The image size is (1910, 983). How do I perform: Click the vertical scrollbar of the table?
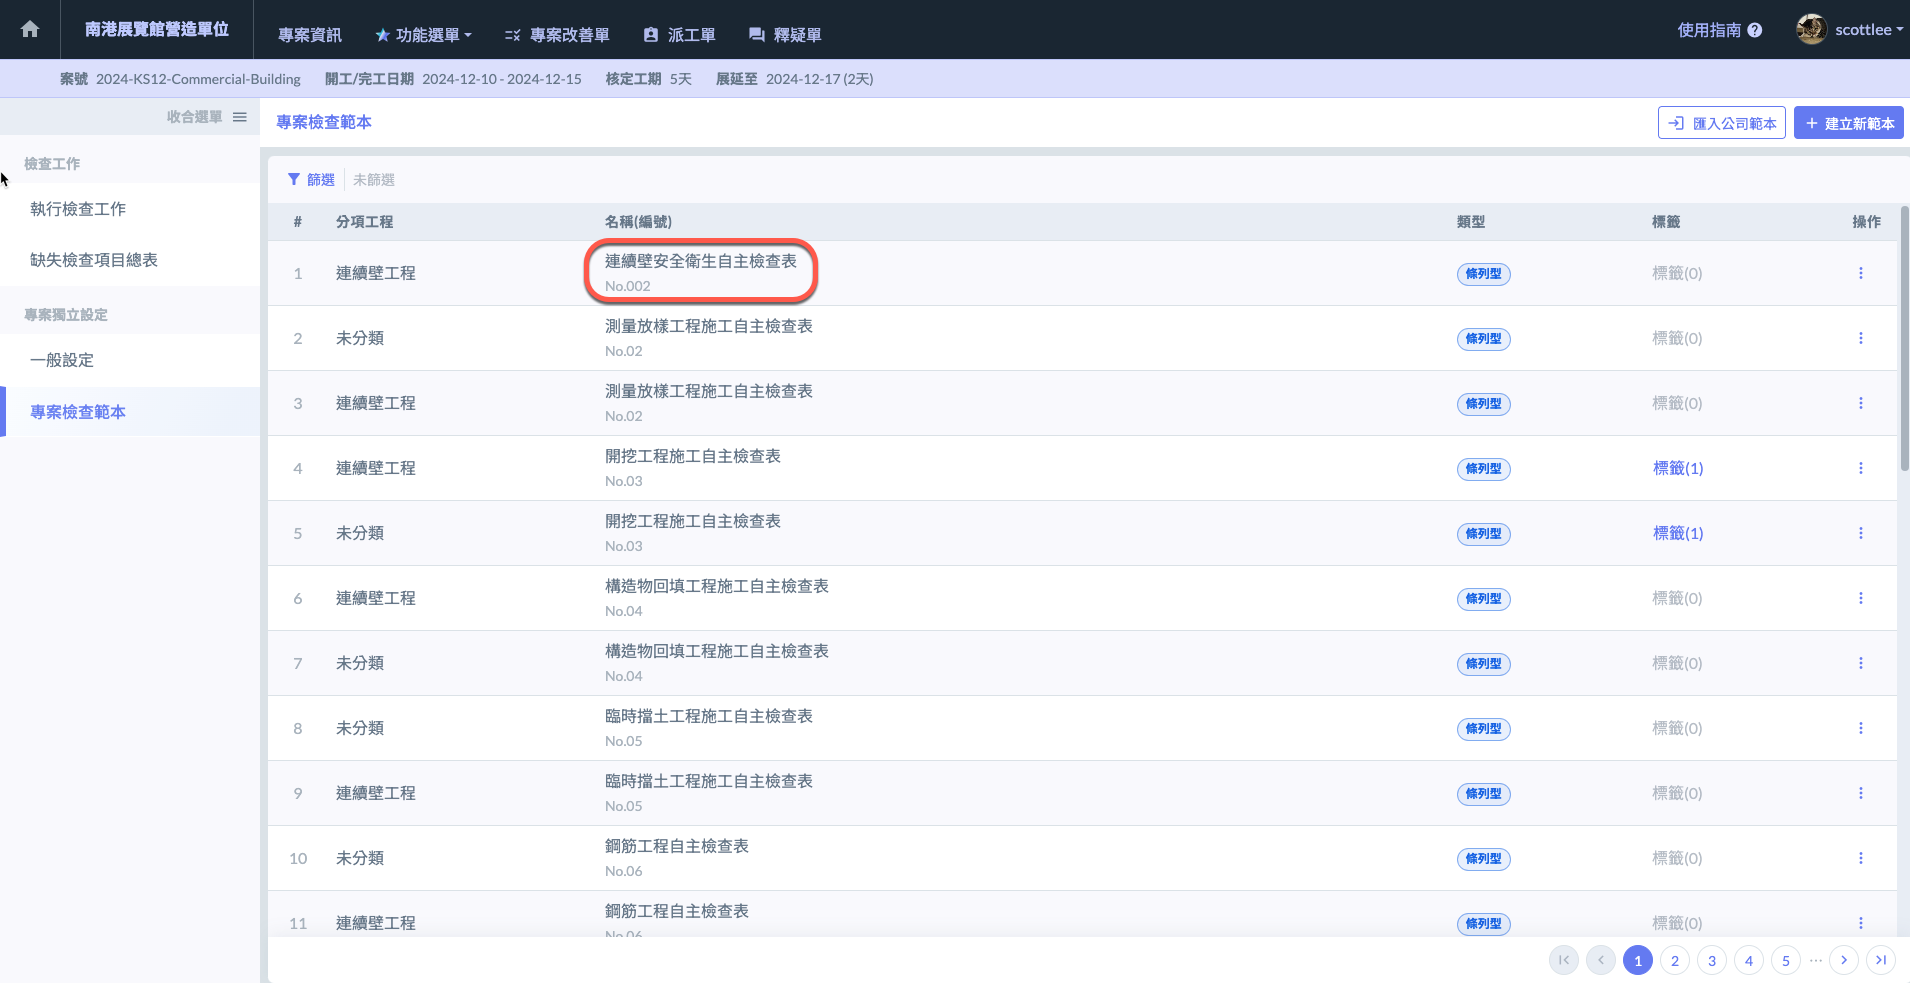pyautogui.click(x=1904, y=340)
